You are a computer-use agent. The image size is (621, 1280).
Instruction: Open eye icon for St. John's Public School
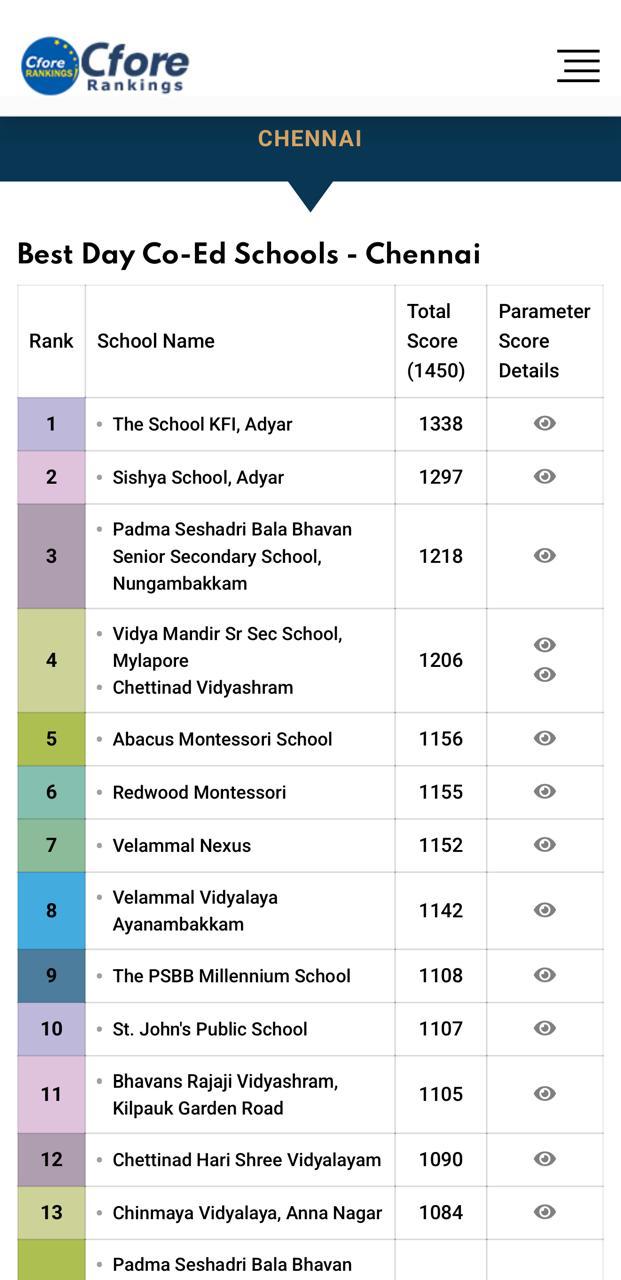coord(545,1028)
